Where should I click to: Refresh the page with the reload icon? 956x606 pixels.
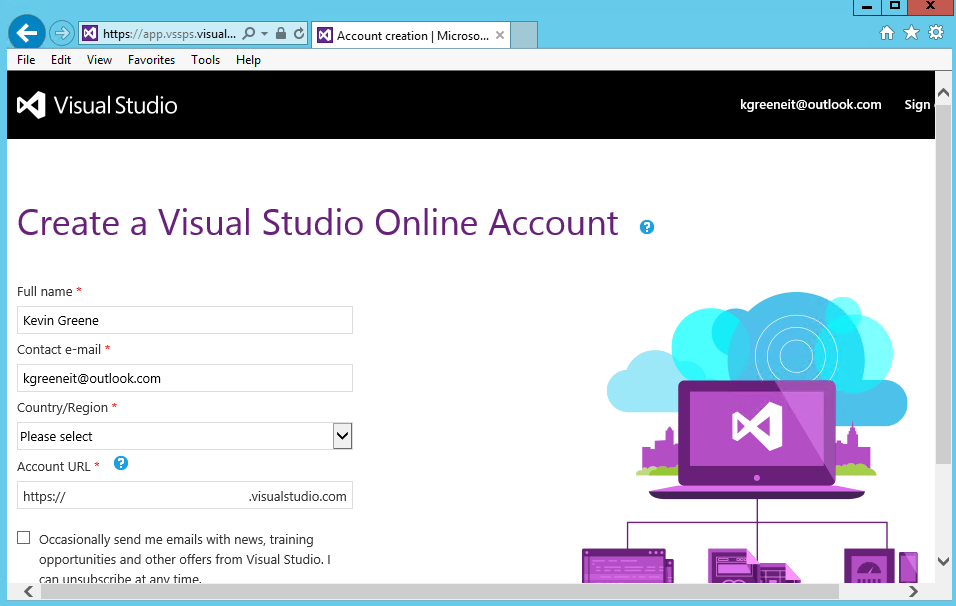point(299,34)
